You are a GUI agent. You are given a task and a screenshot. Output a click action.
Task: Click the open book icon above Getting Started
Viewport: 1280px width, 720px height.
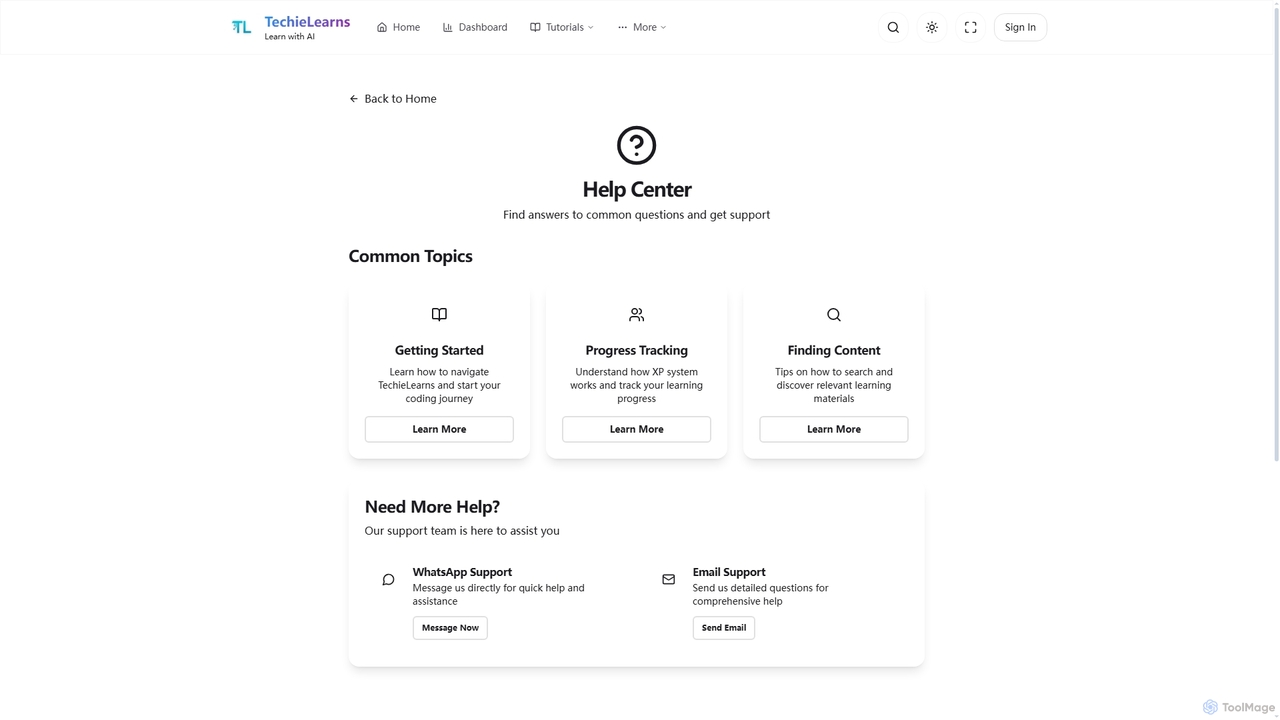(439, 314)
